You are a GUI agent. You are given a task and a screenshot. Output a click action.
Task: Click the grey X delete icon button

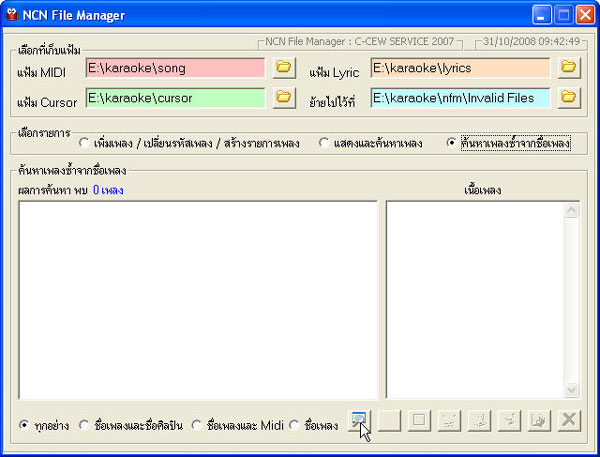(x=569, y=421)
